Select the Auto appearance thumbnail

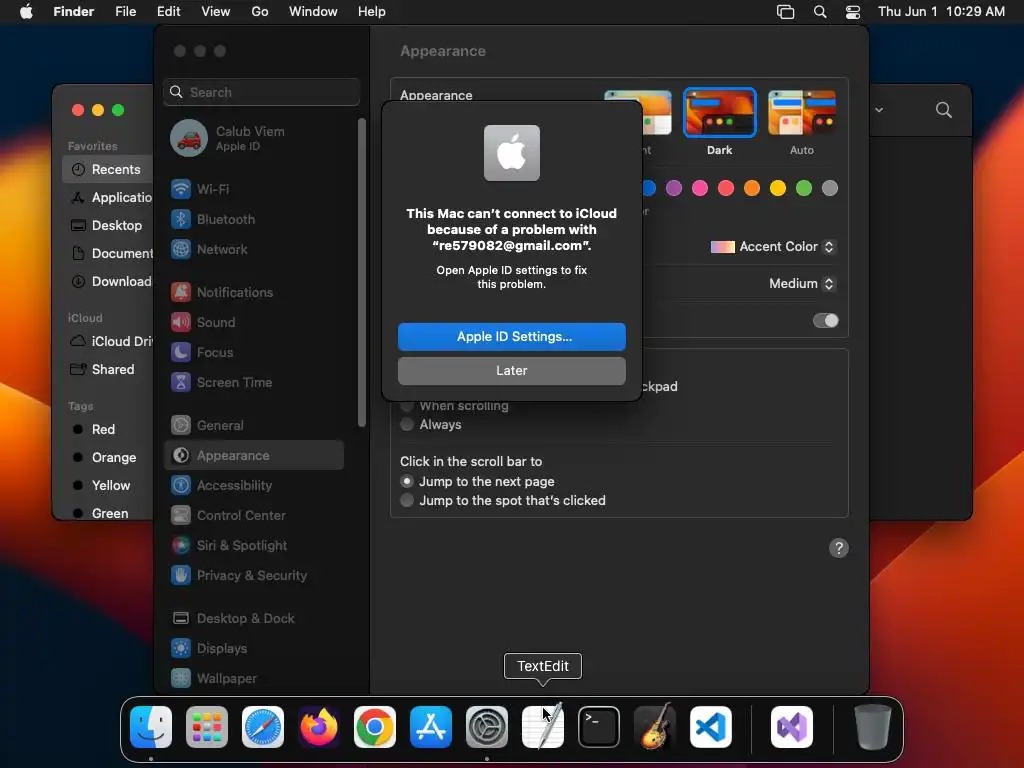click(802, 112)
